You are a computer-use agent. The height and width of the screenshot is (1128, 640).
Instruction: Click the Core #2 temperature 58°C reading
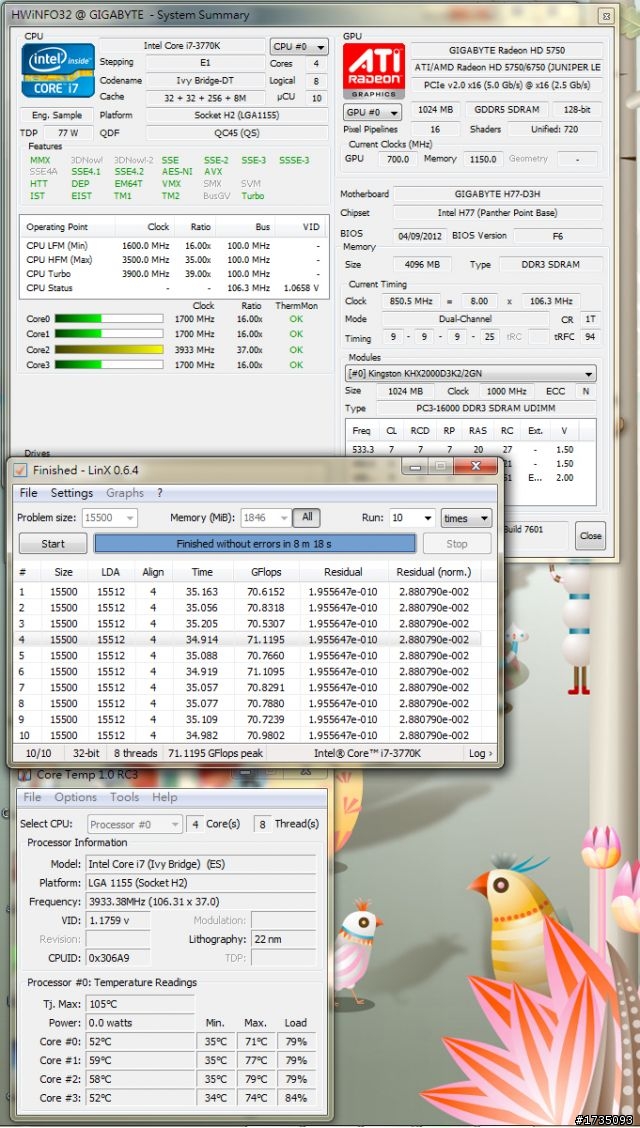[x=140, y=1079]
